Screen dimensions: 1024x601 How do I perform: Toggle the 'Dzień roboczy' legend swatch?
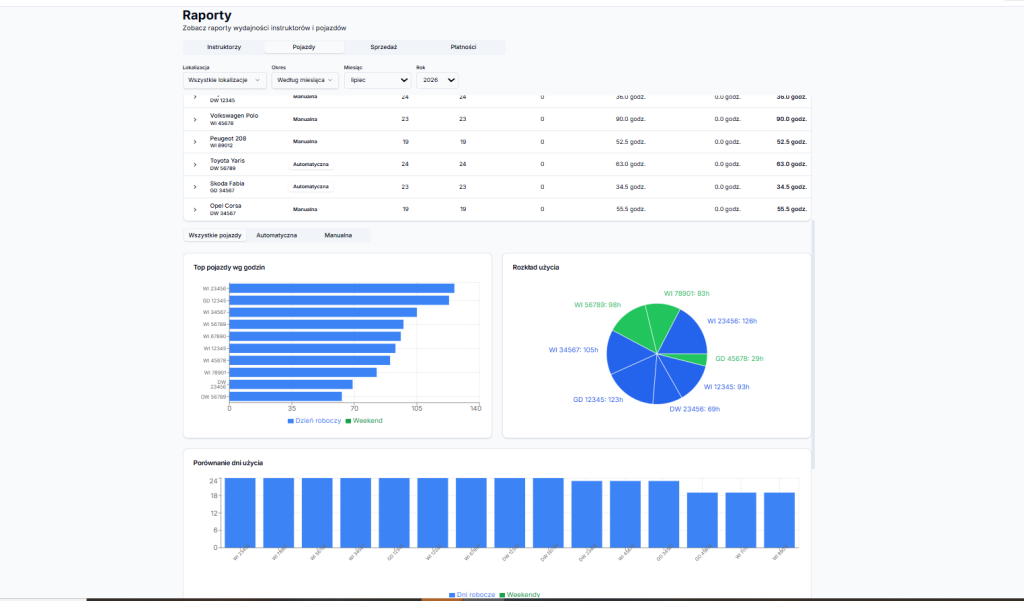291,421
